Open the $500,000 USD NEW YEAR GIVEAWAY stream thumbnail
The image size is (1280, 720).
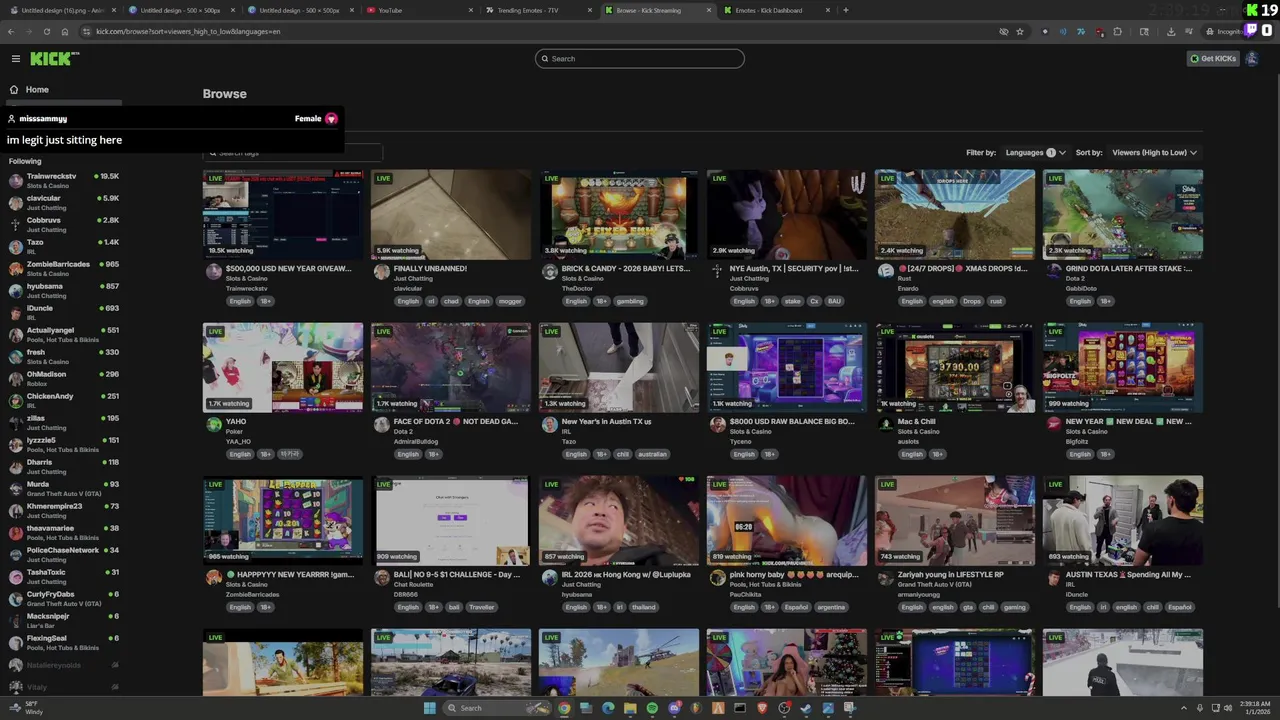[x=283, y=215]
